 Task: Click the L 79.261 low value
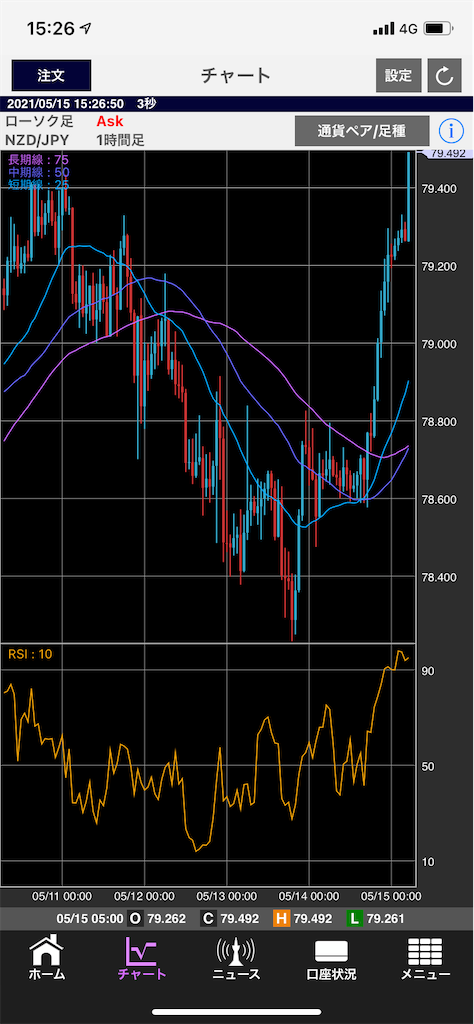tap(376, 919)
